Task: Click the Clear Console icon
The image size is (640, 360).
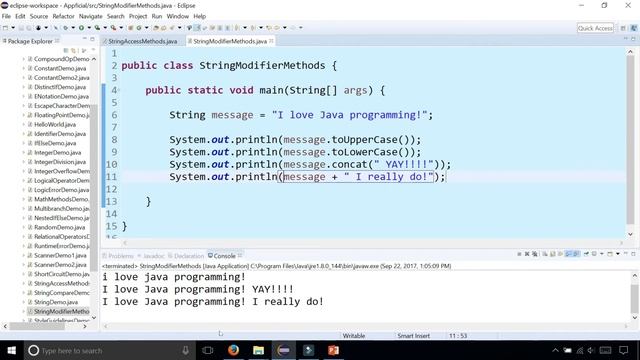Action: (x=544, y=254)
